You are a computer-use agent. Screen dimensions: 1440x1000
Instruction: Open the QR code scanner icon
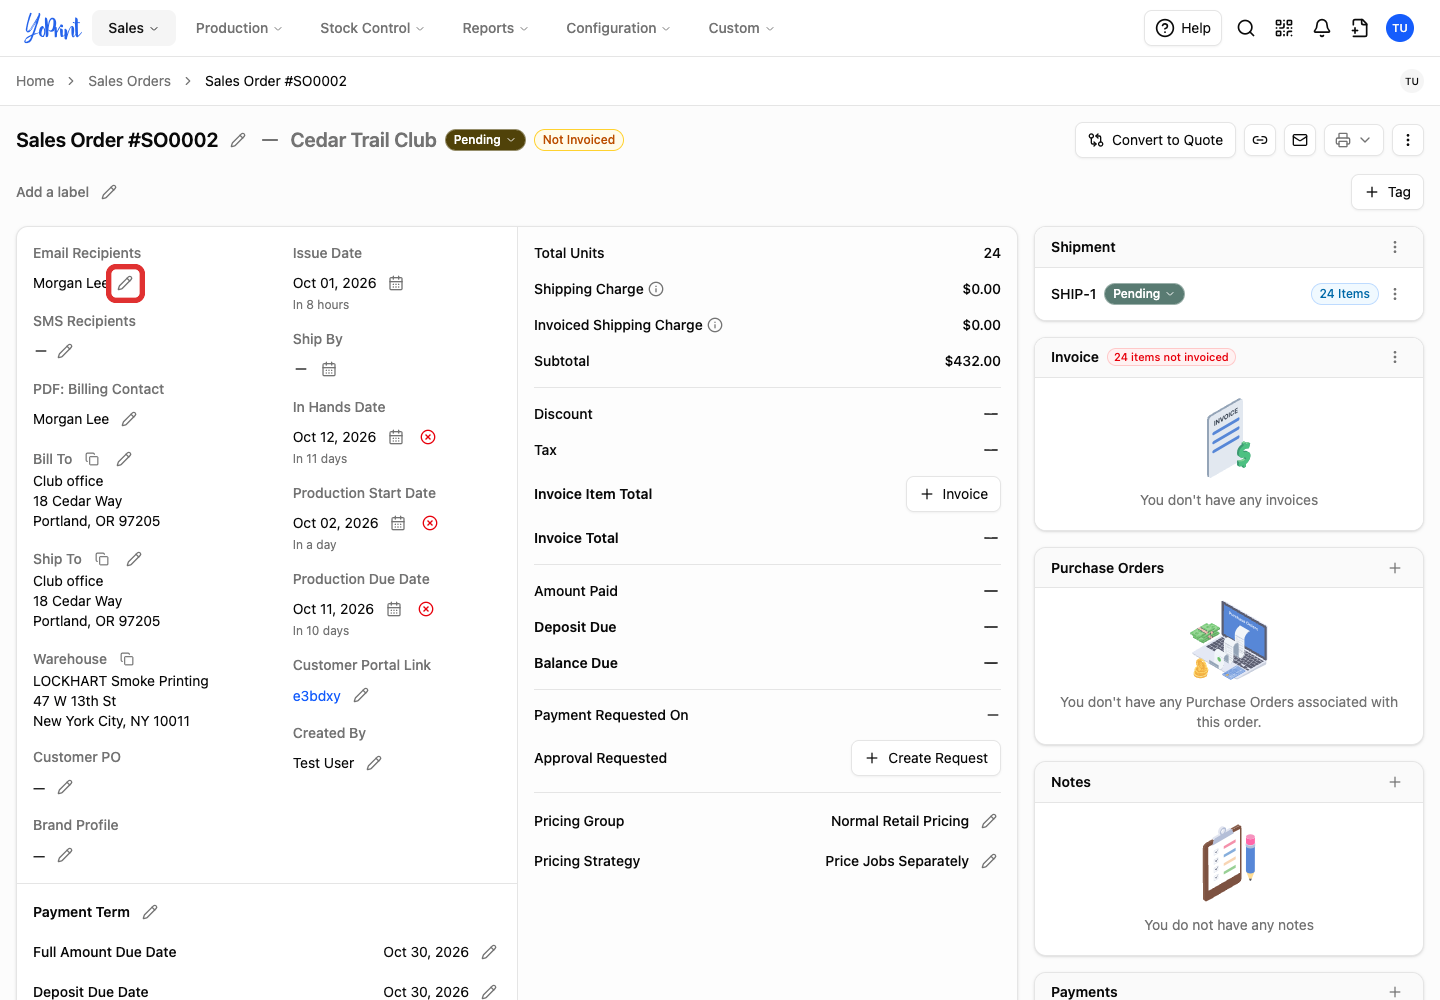1284,28
